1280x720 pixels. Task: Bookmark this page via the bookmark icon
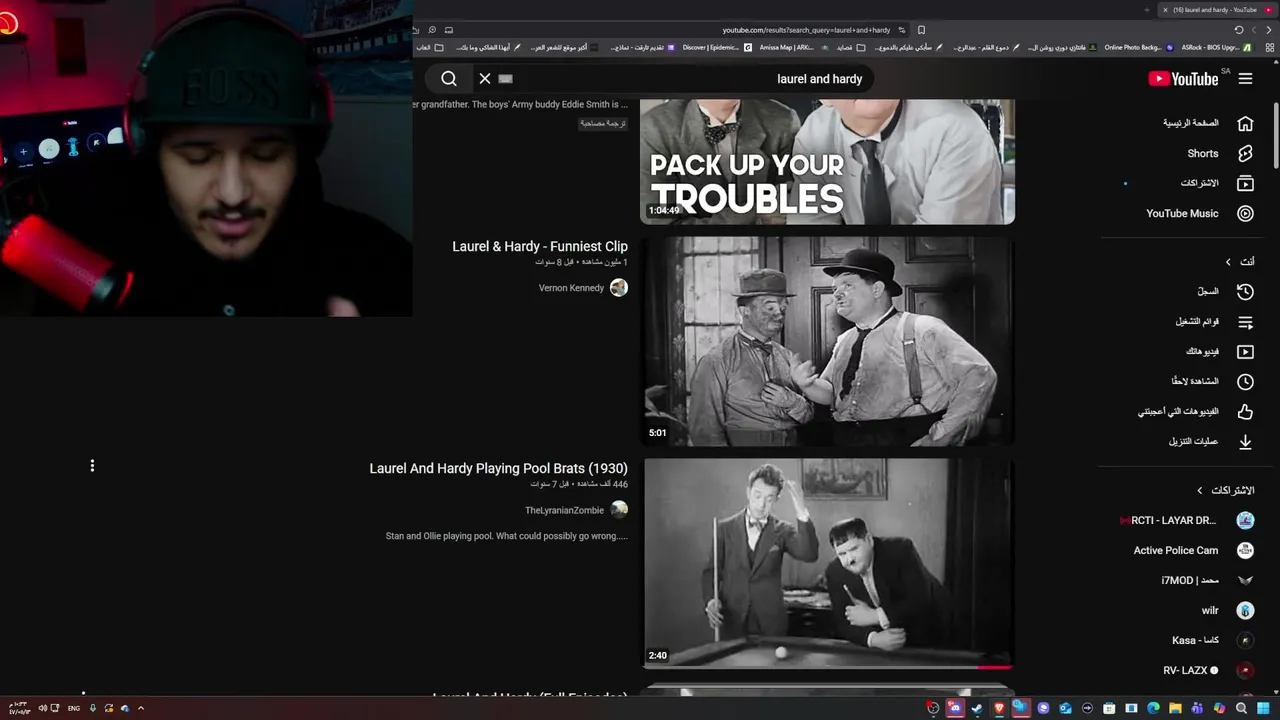(x=921, y=30)
